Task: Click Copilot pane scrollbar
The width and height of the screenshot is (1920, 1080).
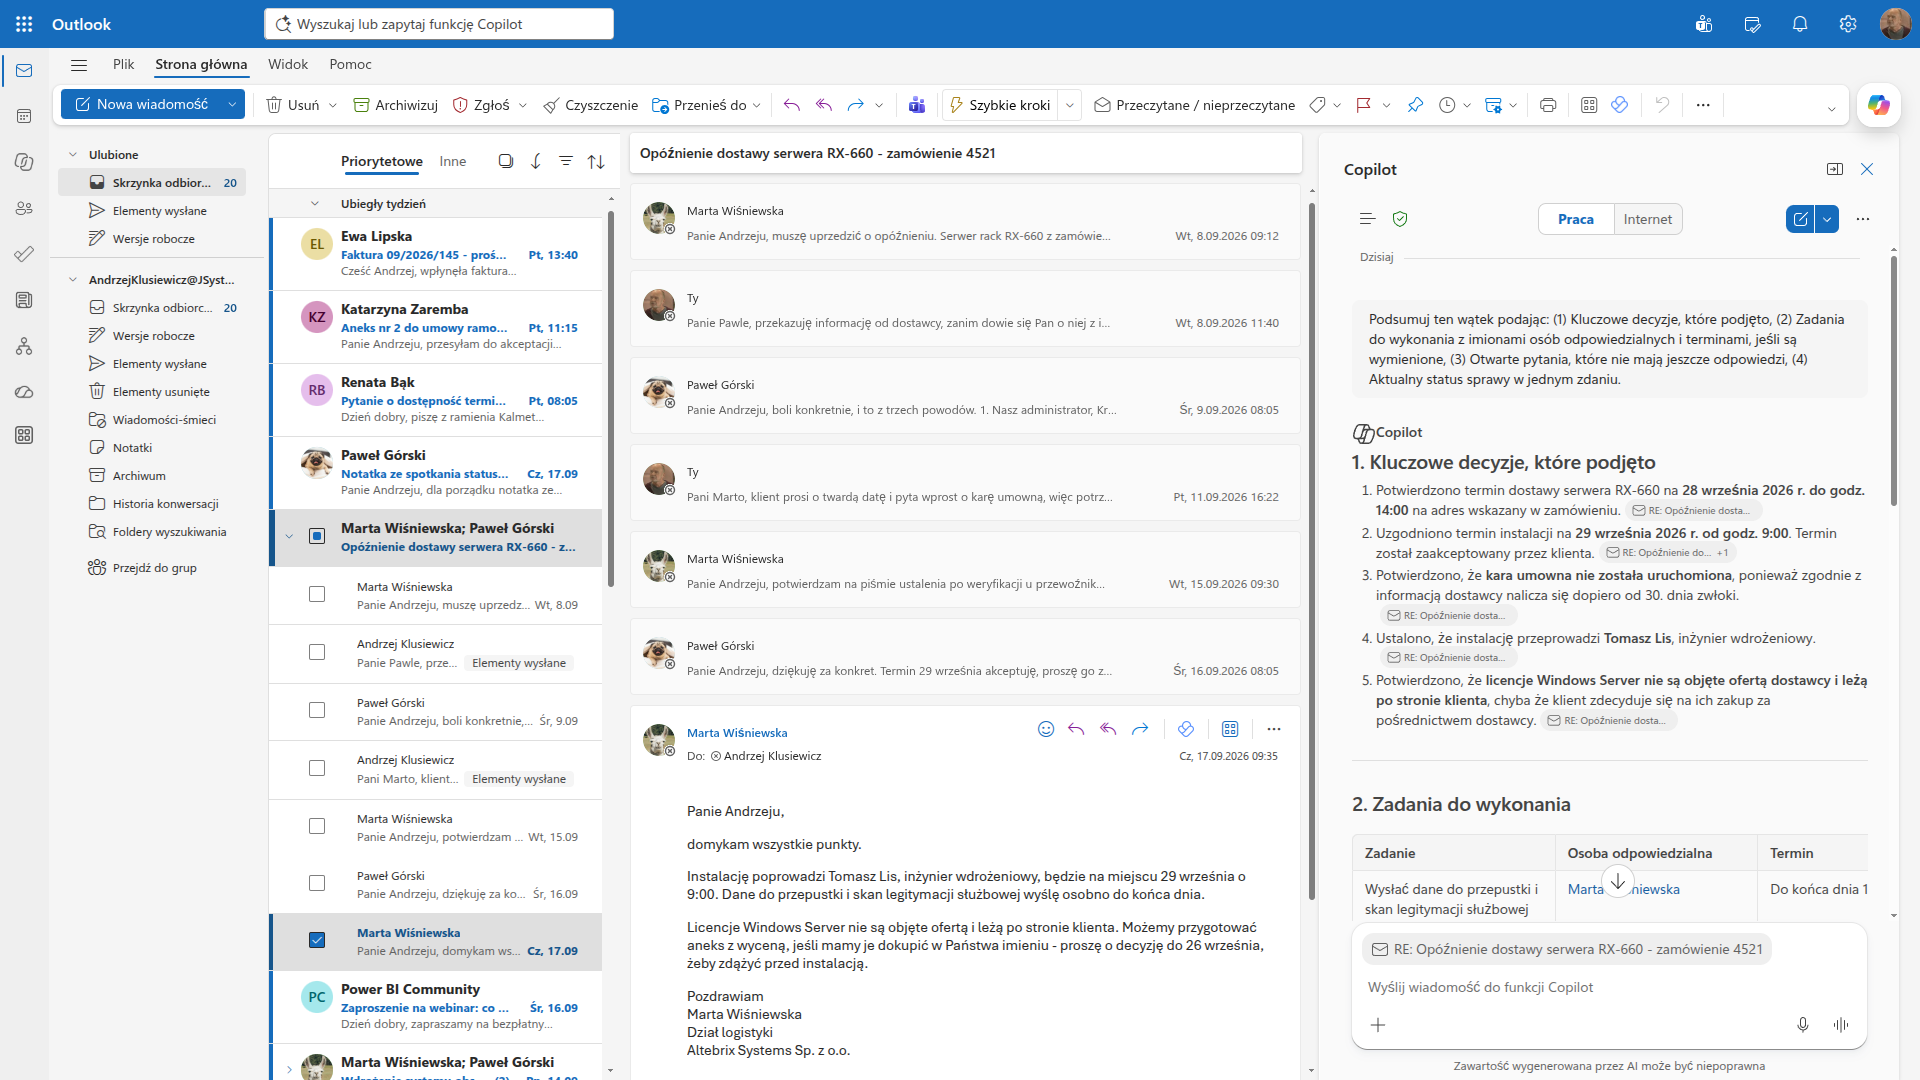Action: [x=1894, y=380]
